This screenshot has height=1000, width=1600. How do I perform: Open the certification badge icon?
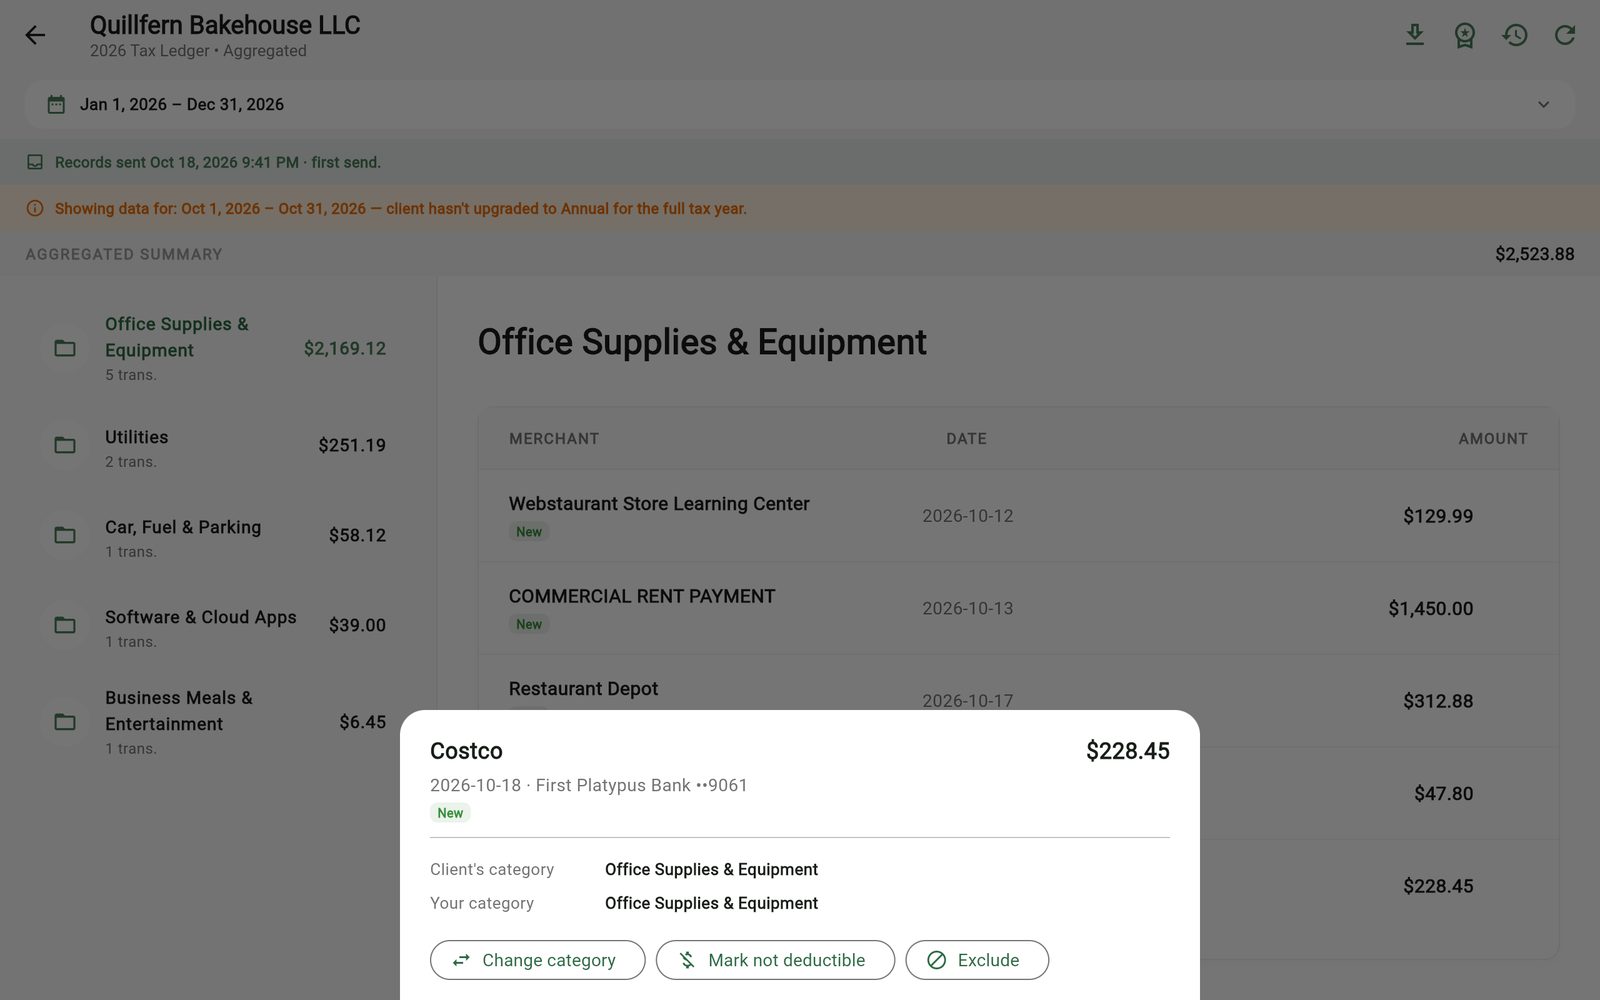[x=1464, y=35]
